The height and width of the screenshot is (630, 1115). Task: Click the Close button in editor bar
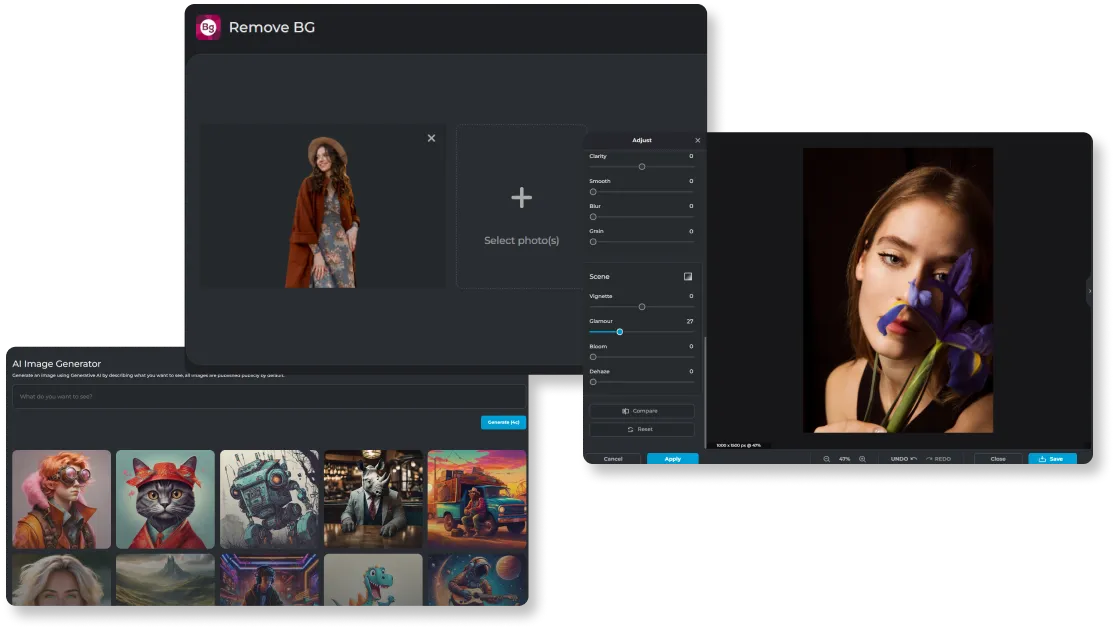click(x=998, y=459)
